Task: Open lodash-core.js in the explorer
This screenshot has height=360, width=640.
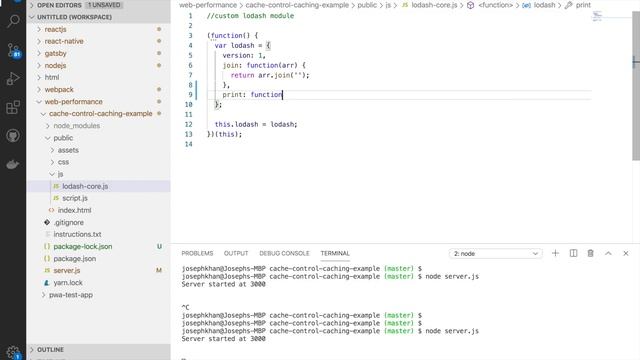Action: coord(85,186)
